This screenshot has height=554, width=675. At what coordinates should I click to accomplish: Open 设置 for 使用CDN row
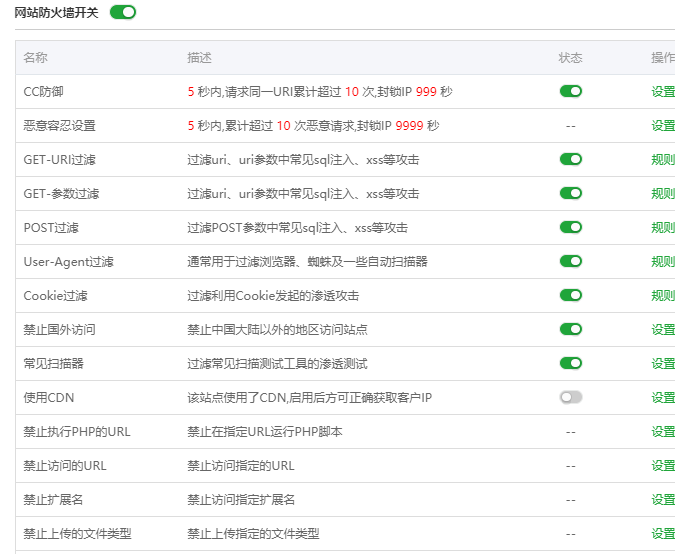663,397
